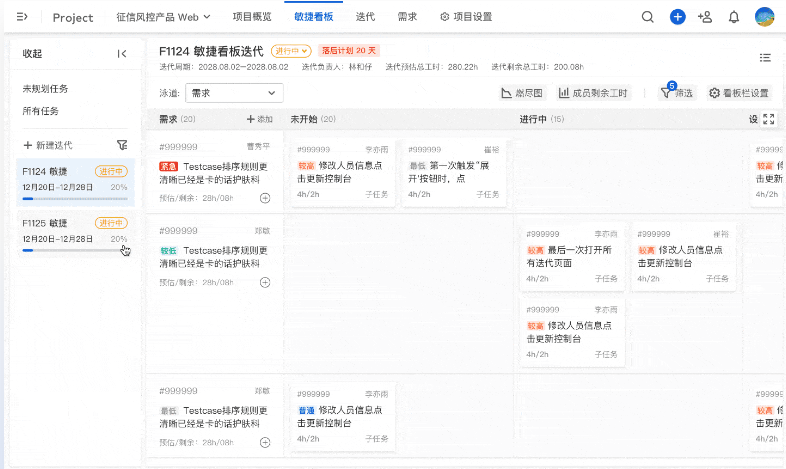Select the 敏捷看板 tab

(x=314, y=17)
